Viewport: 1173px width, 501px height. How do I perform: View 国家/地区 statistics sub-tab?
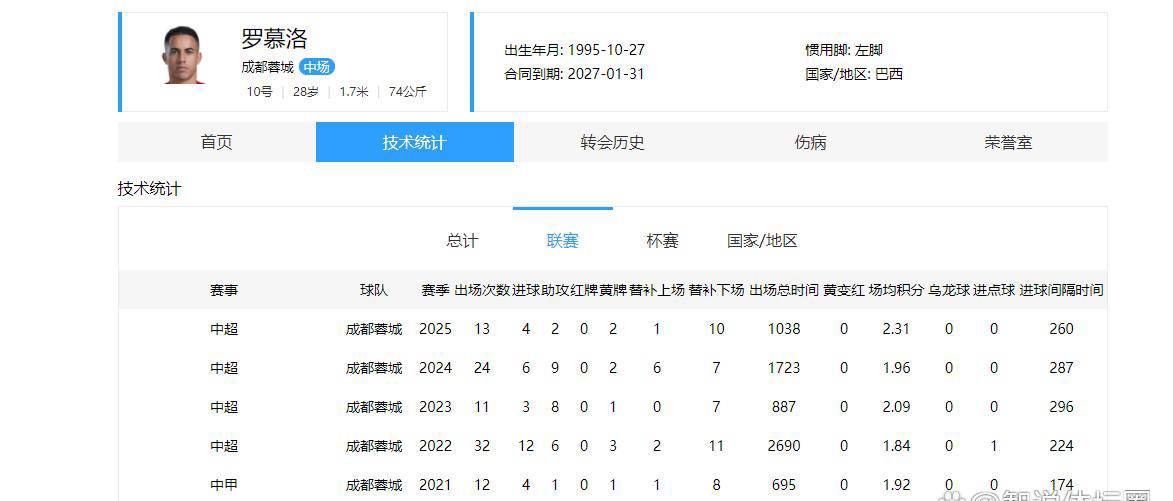tap(762, 241)
